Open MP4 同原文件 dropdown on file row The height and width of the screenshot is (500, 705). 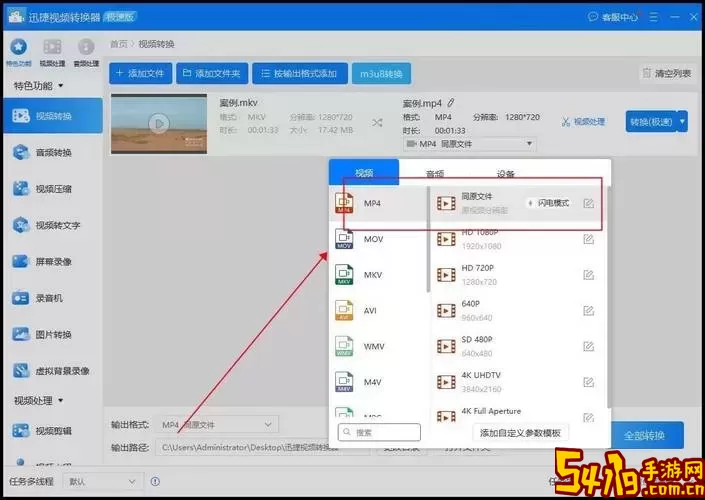click(x=469, y=144)
